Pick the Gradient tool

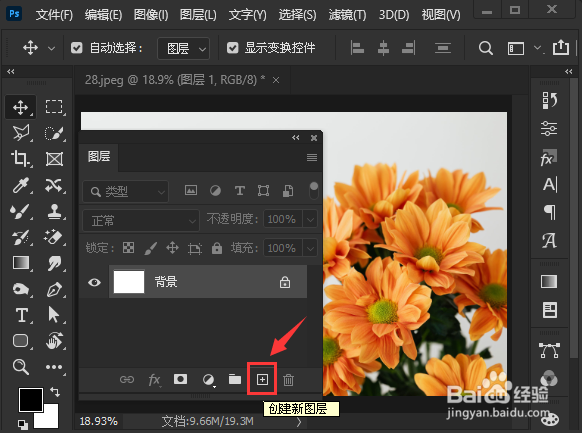[20, 263]
